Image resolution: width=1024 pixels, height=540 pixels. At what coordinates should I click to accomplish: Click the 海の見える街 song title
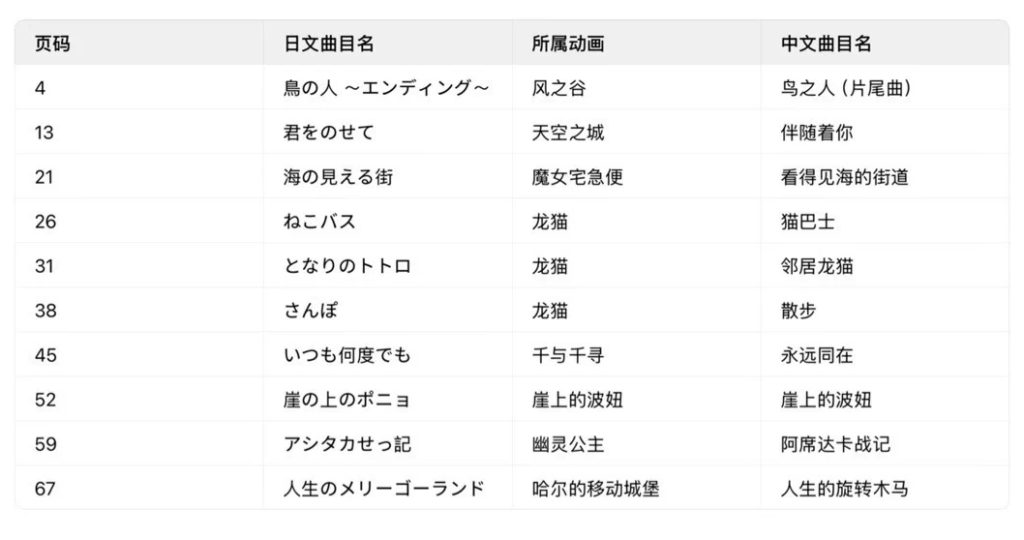tap(338, 177)
